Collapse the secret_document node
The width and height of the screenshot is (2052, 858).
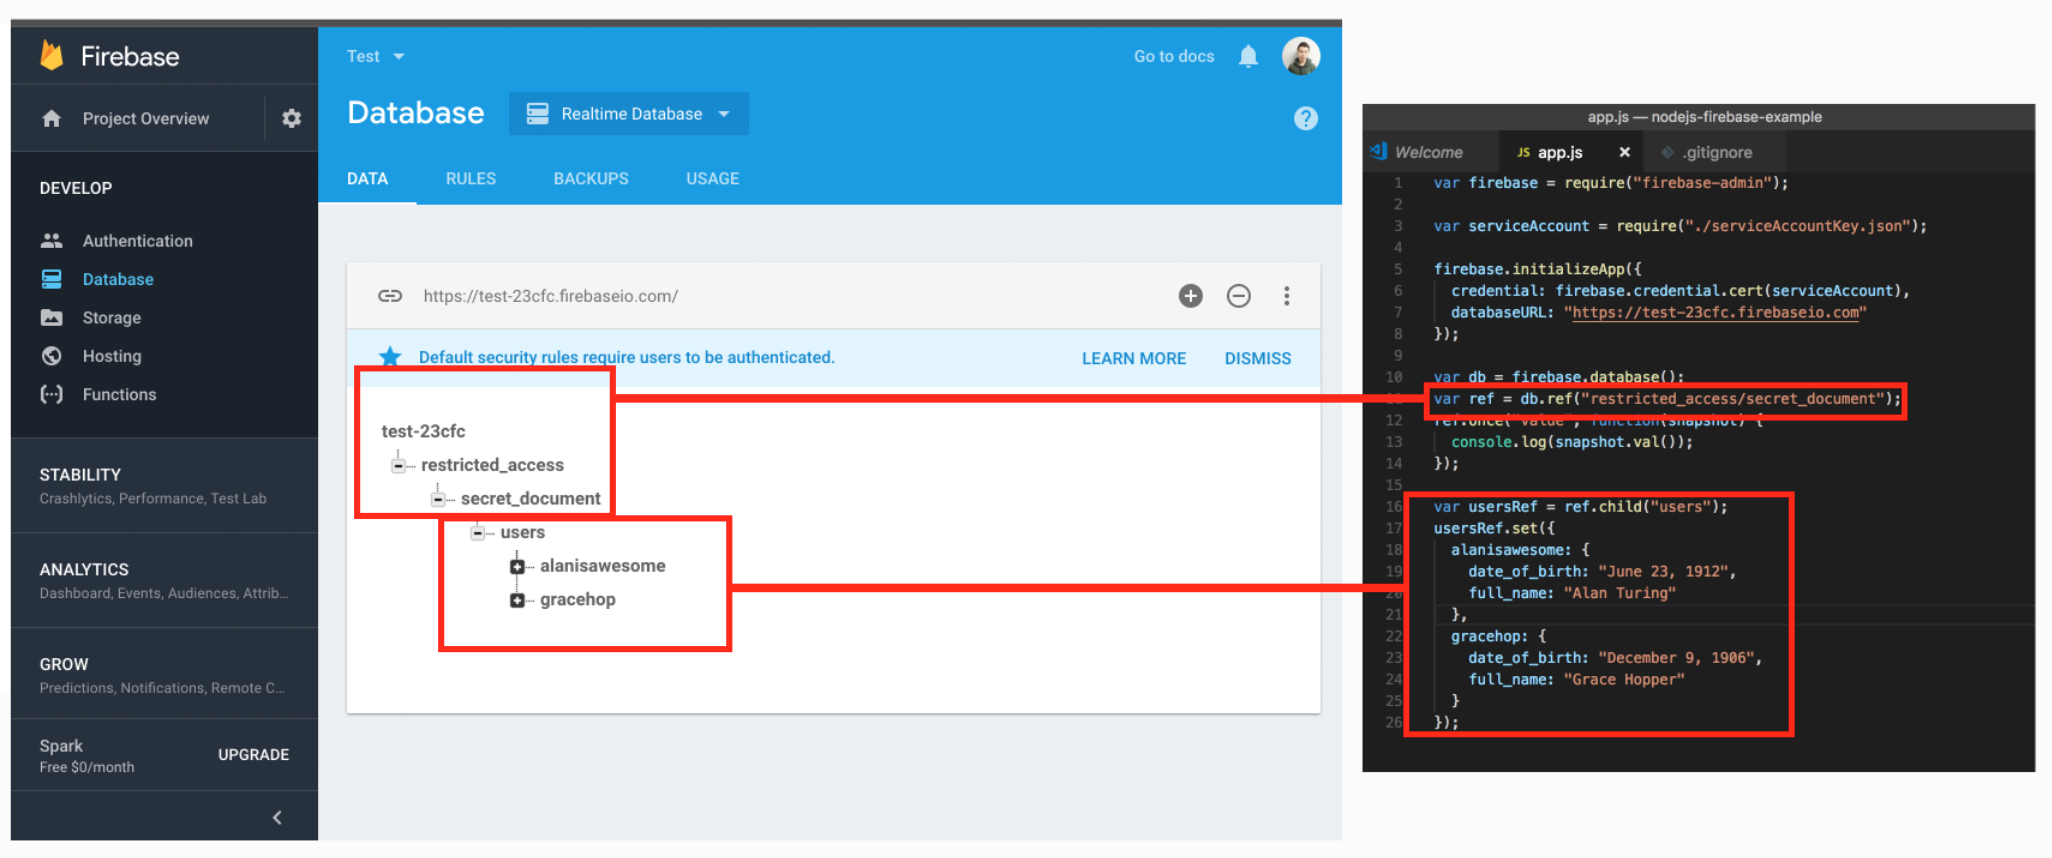point(437,499)
